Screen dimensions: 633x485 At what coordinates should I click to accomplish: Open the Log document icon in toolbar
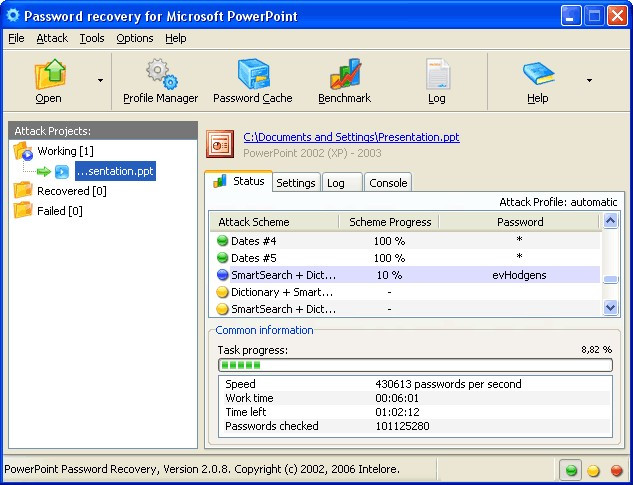click(437, 74)
